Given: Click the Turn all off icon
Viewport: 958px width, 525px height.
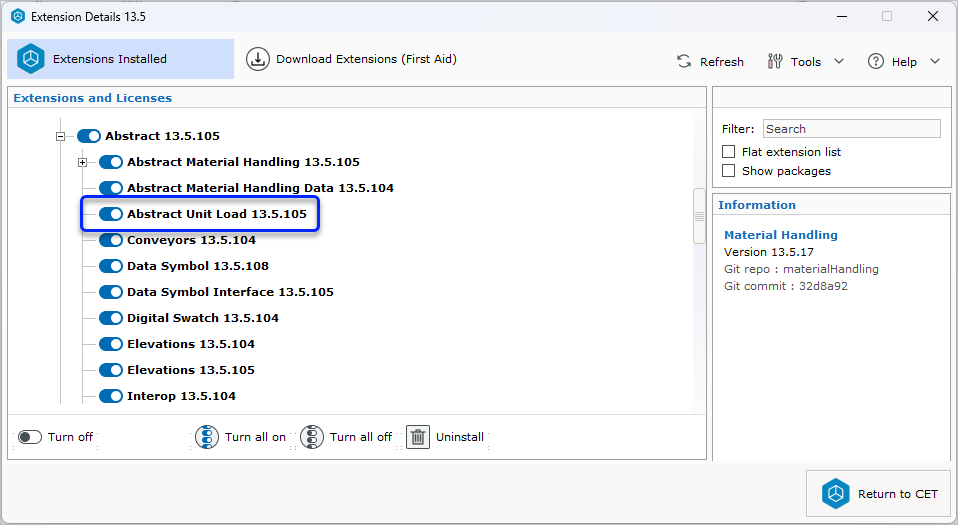Looking at the screenshot, I should [x=312, y=437].
